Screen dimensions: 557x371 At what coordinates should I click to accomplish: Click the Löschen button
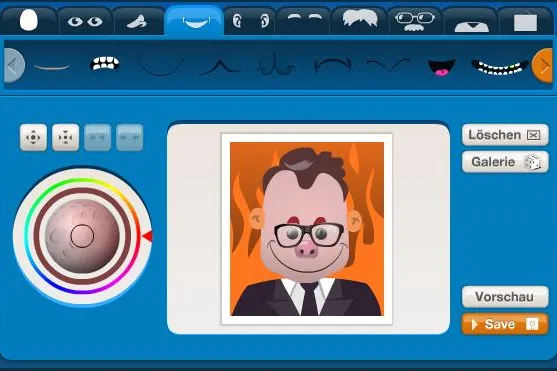tap(505, 135)
